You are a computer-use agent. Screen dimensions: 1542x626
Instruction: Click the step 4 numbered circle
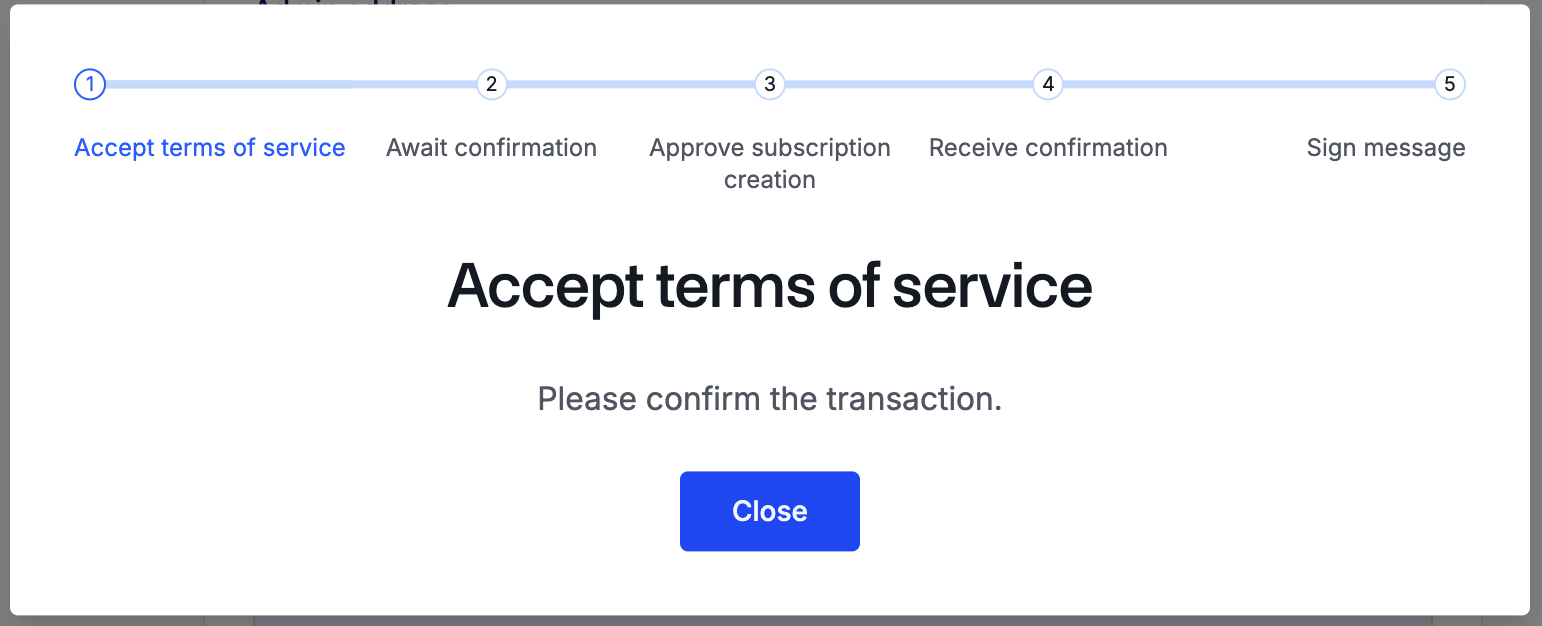pos(1047,85)
